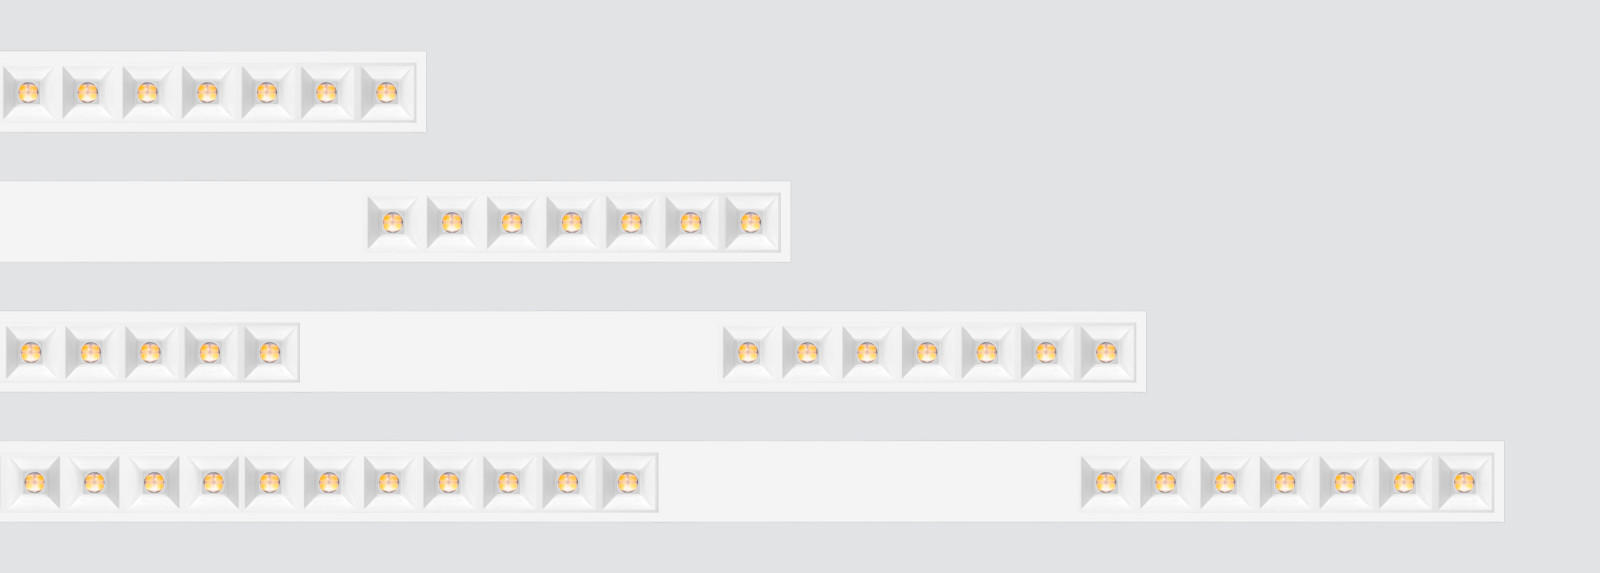Click the first LED of the bottom fixture's right module
The image size is (1600, 573).
click(1106, 482)
